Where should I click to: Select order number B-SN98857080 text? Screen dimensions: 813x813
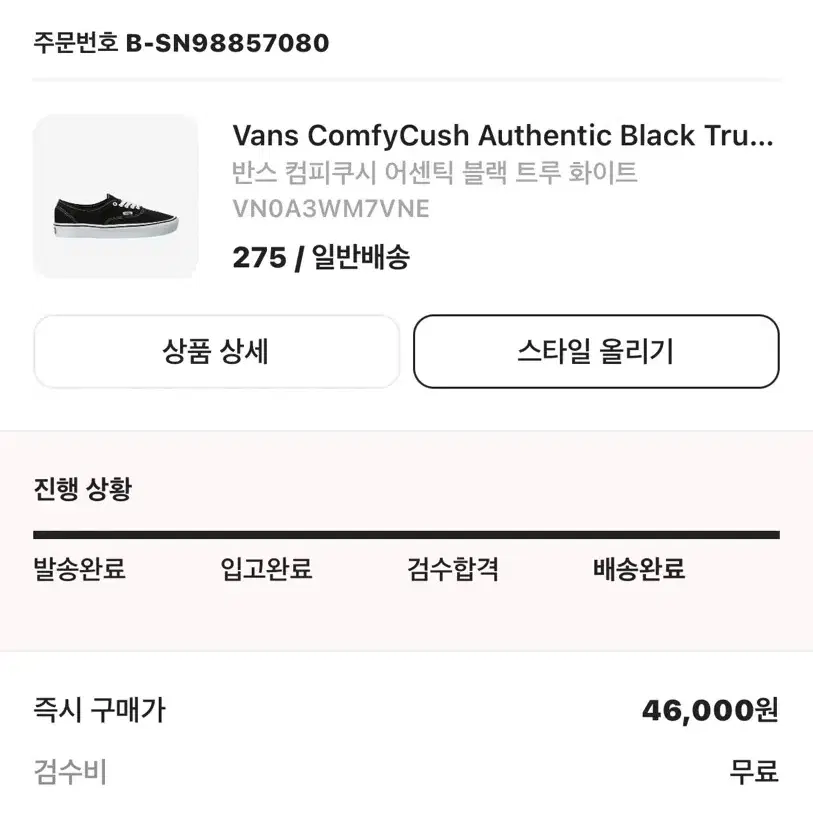[227, 43]
